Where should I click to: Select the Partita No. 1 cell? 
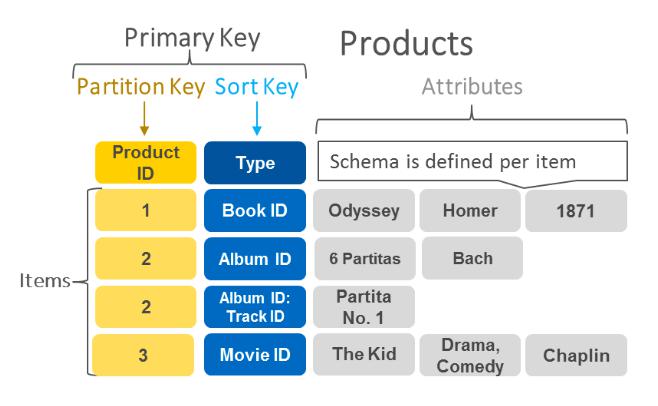[x=364, y=307]
